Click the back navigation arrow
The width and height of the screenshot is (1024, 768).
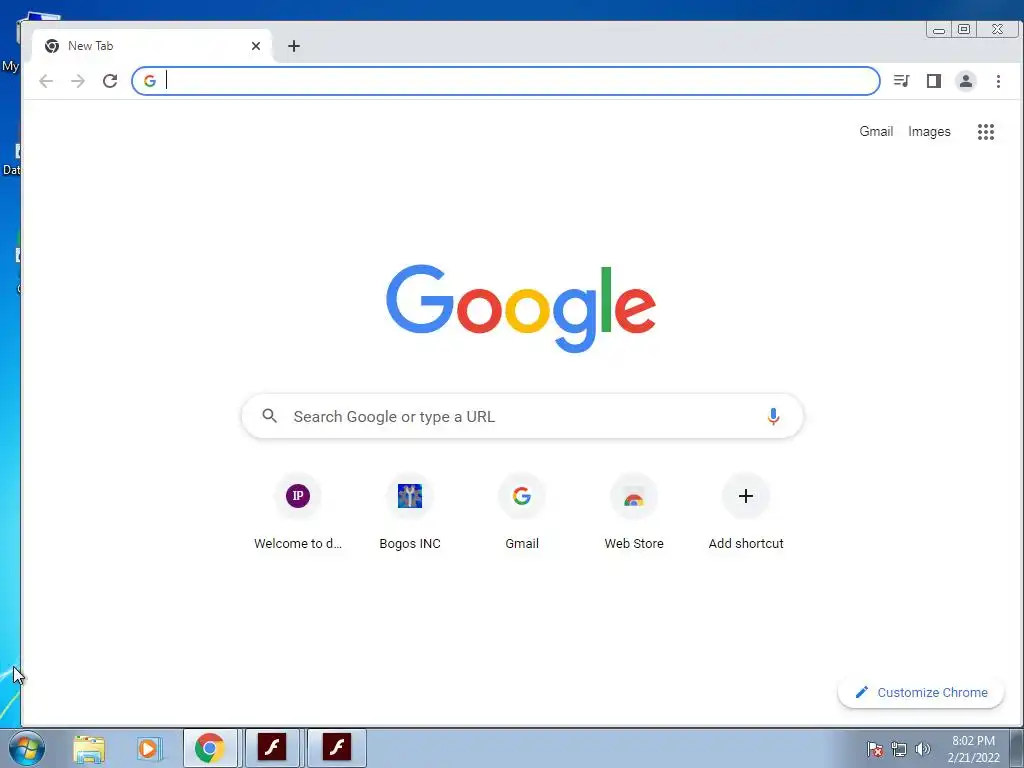point(46,81)
